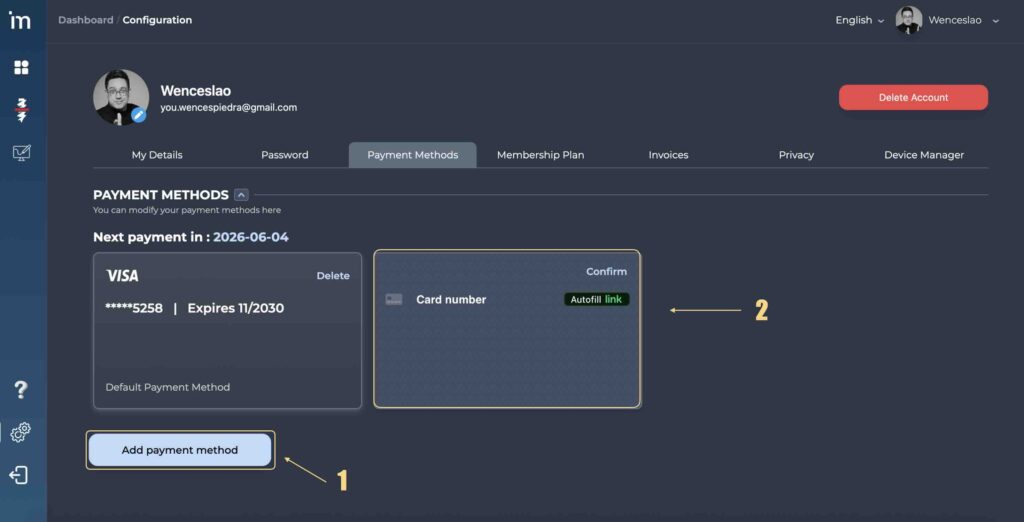Open the English language dropdown

click(859, 20)
